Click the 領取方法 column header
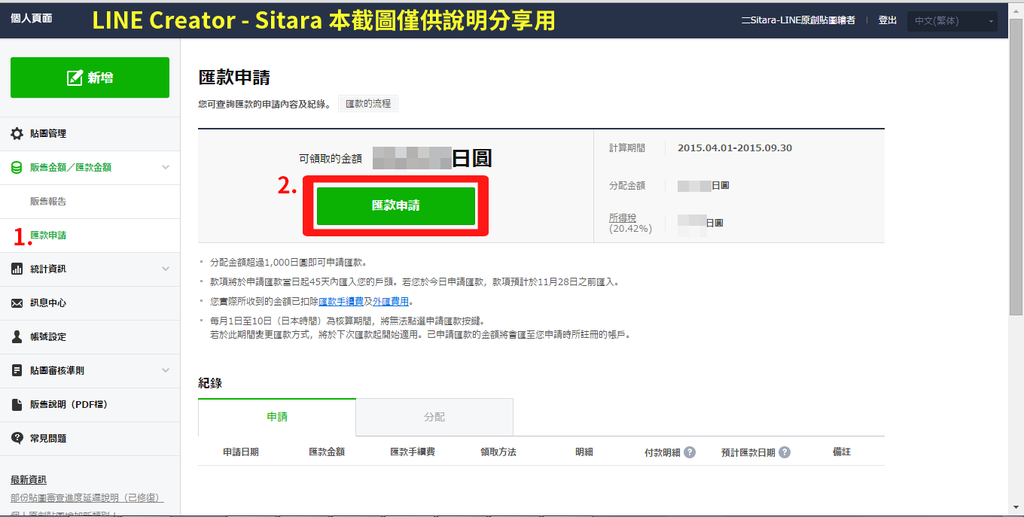This screenshot has height=517, width=1024. pyautogui.click(x=498, y=452)
